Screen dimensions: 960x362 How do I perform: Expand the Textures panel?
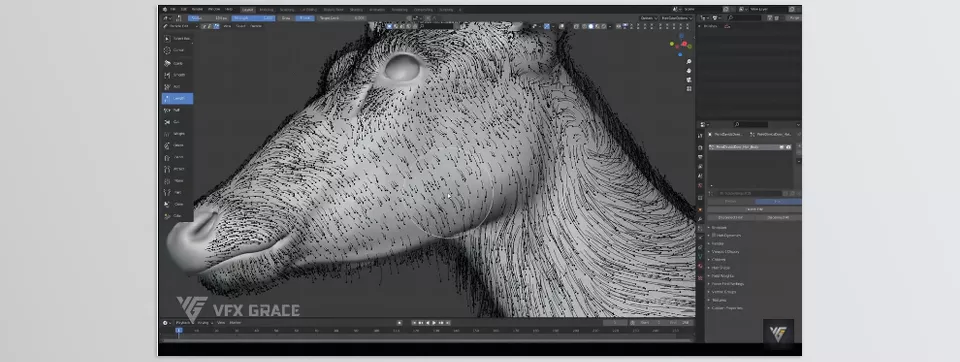click(x=720, y=300)
